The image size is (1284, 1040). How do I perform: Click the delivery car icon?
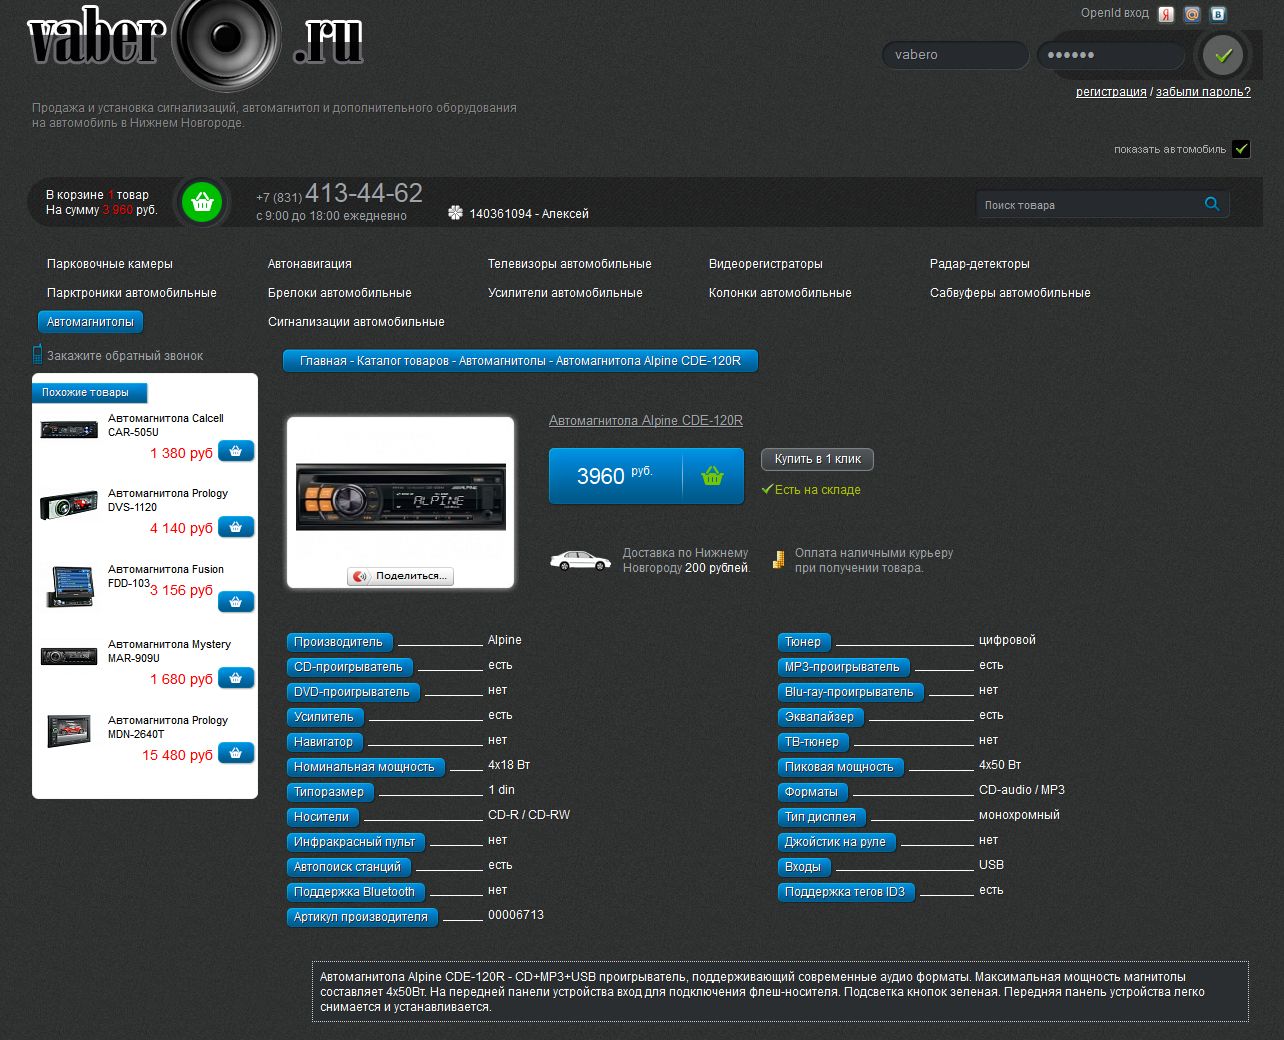[580, 560]
